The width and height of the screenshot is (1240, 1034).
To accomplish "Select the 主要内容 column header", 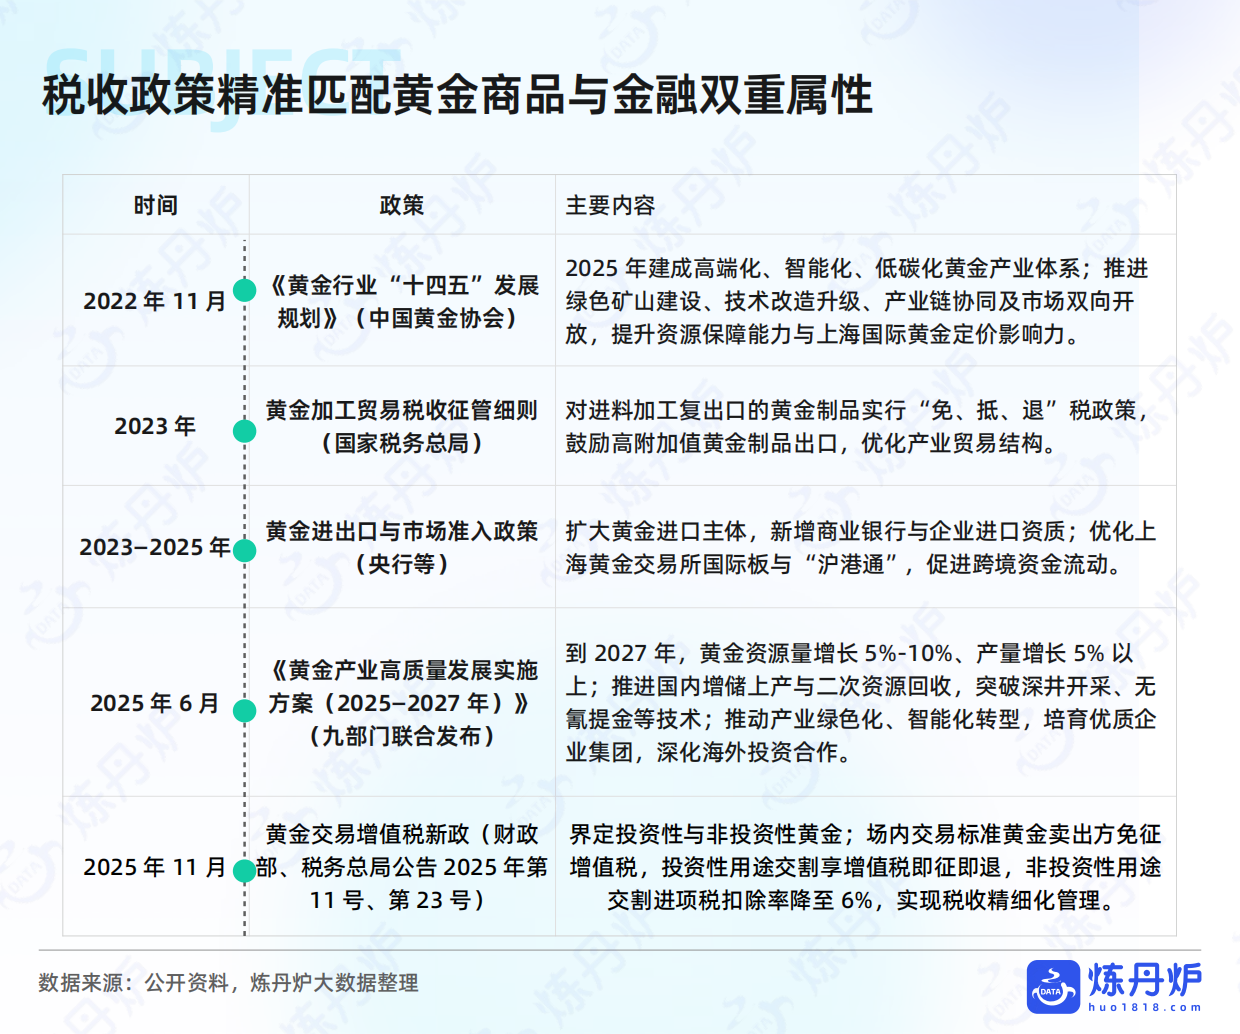I will (612, 205).
